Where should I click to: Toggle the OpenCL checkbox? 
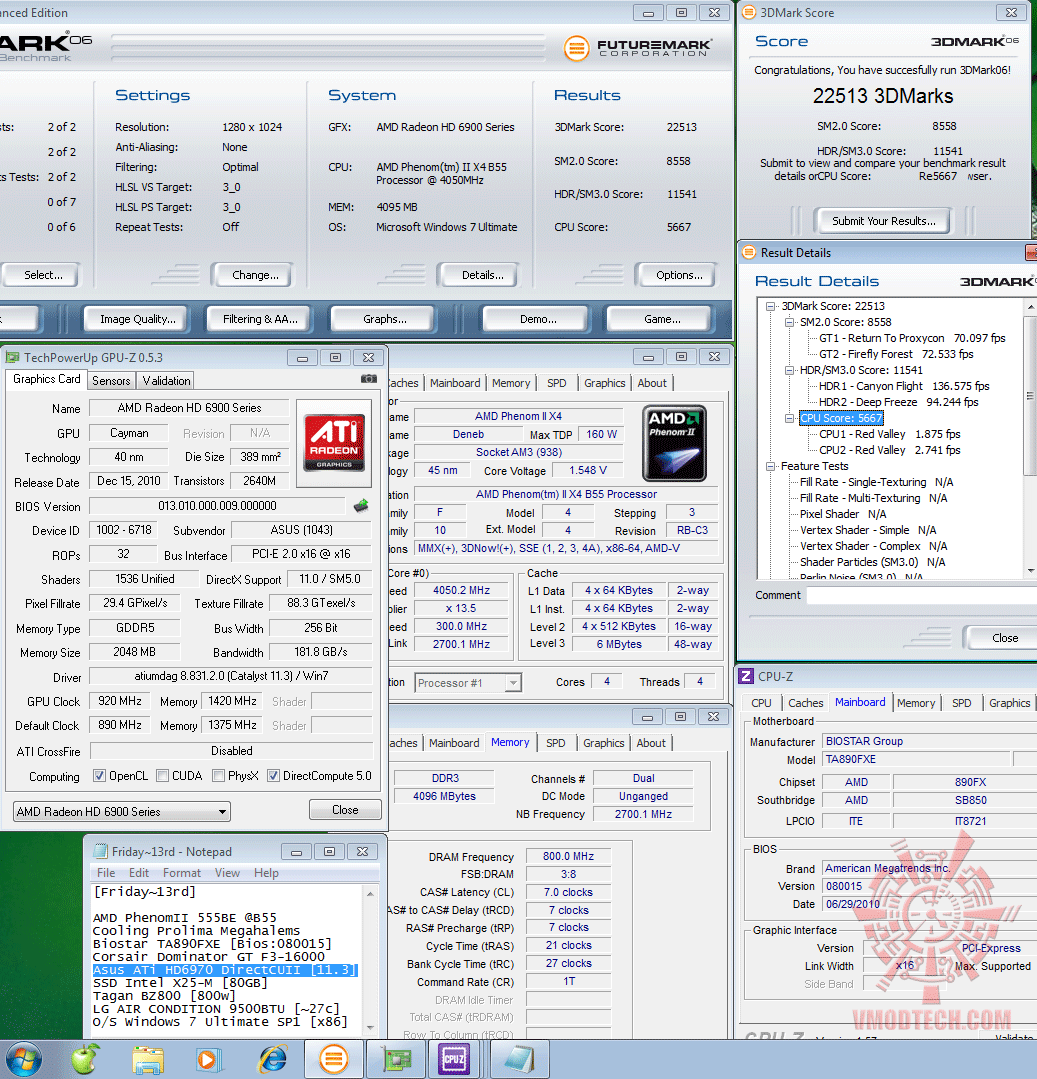[x=99, y=776]
